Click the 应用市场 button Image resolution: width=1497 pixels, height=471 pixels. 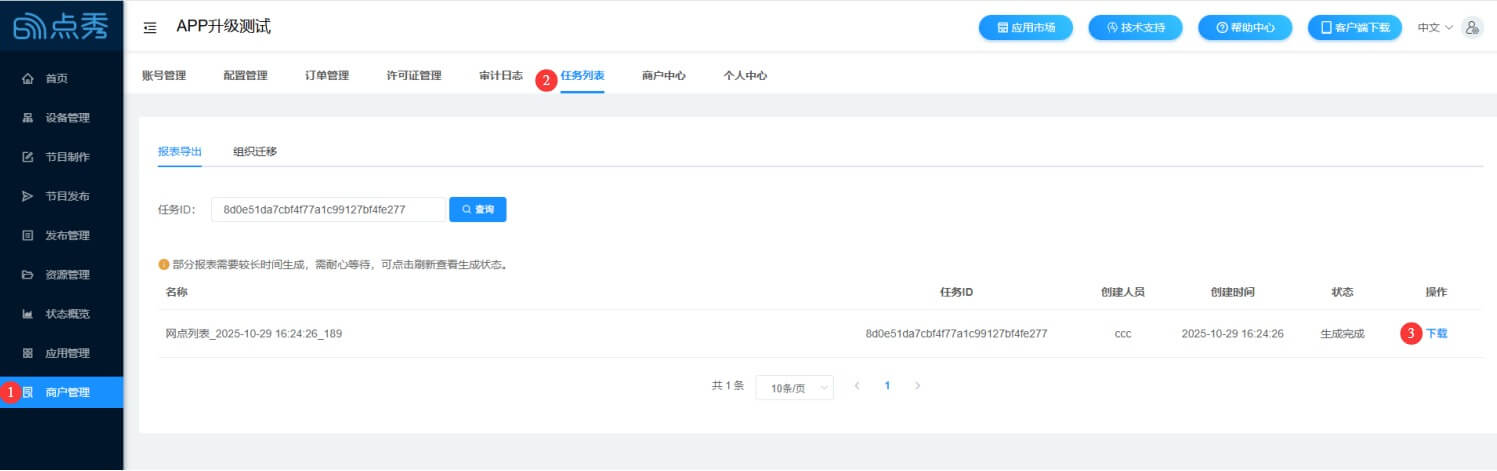[x=1025, y=28]
